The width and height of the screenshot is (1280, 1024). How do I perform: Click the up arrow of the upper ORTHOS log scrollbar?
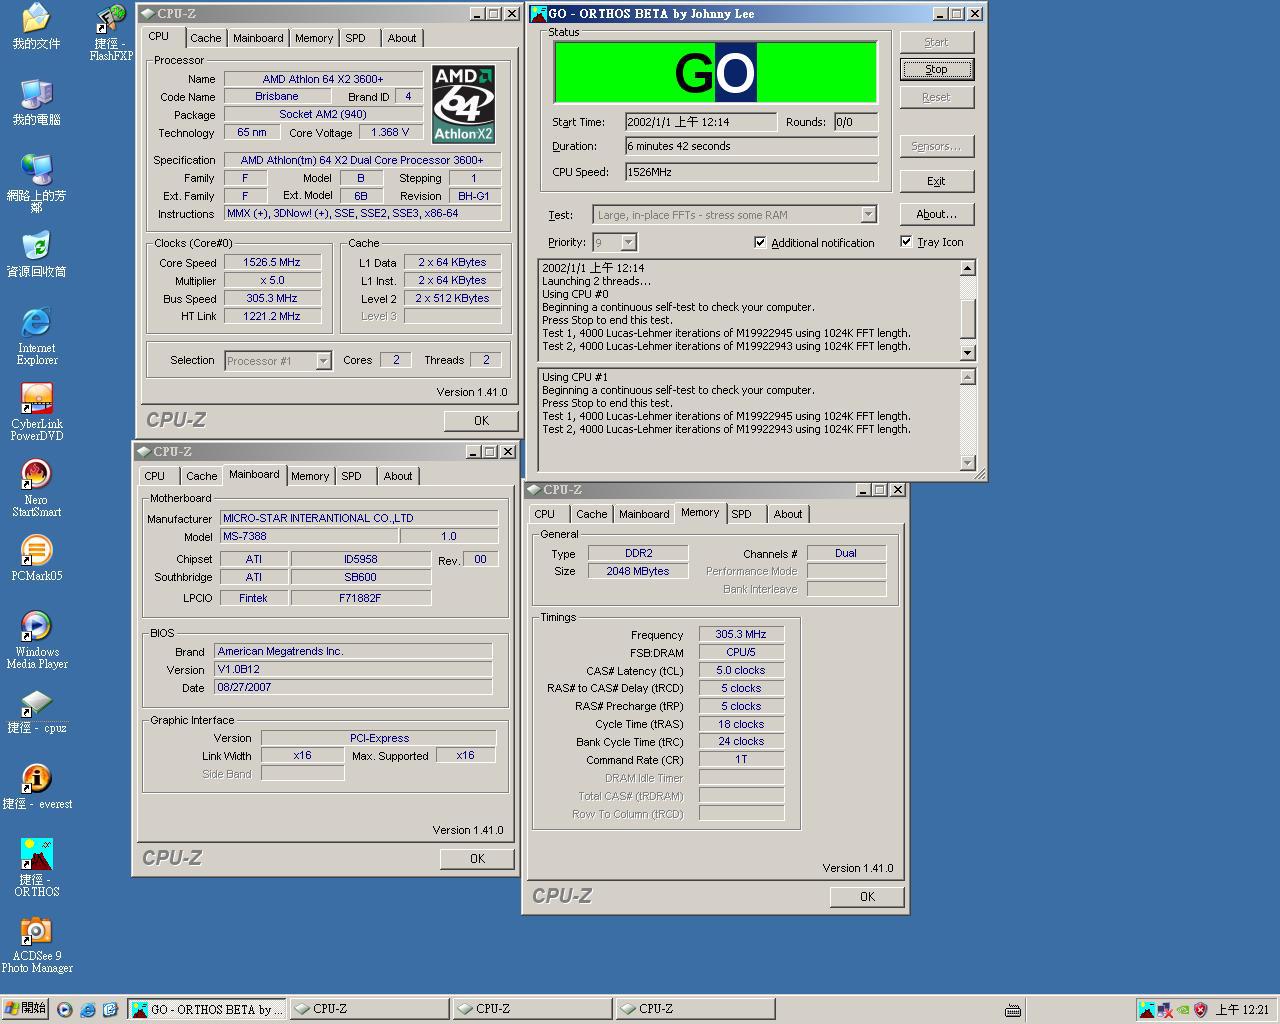point(967,268)
